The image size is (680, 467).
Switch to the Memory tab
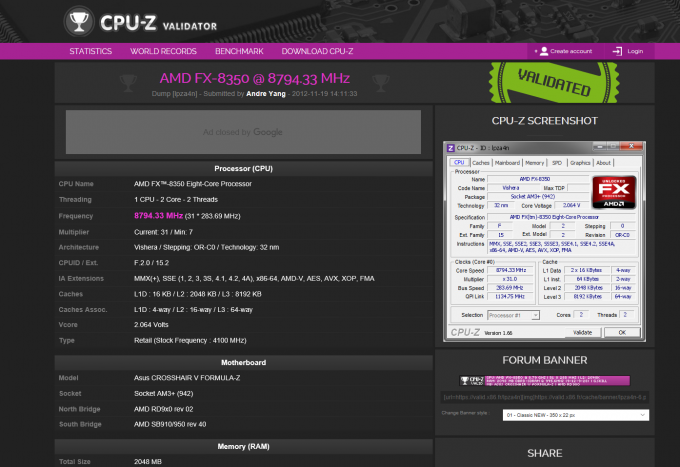coord(534,163)
